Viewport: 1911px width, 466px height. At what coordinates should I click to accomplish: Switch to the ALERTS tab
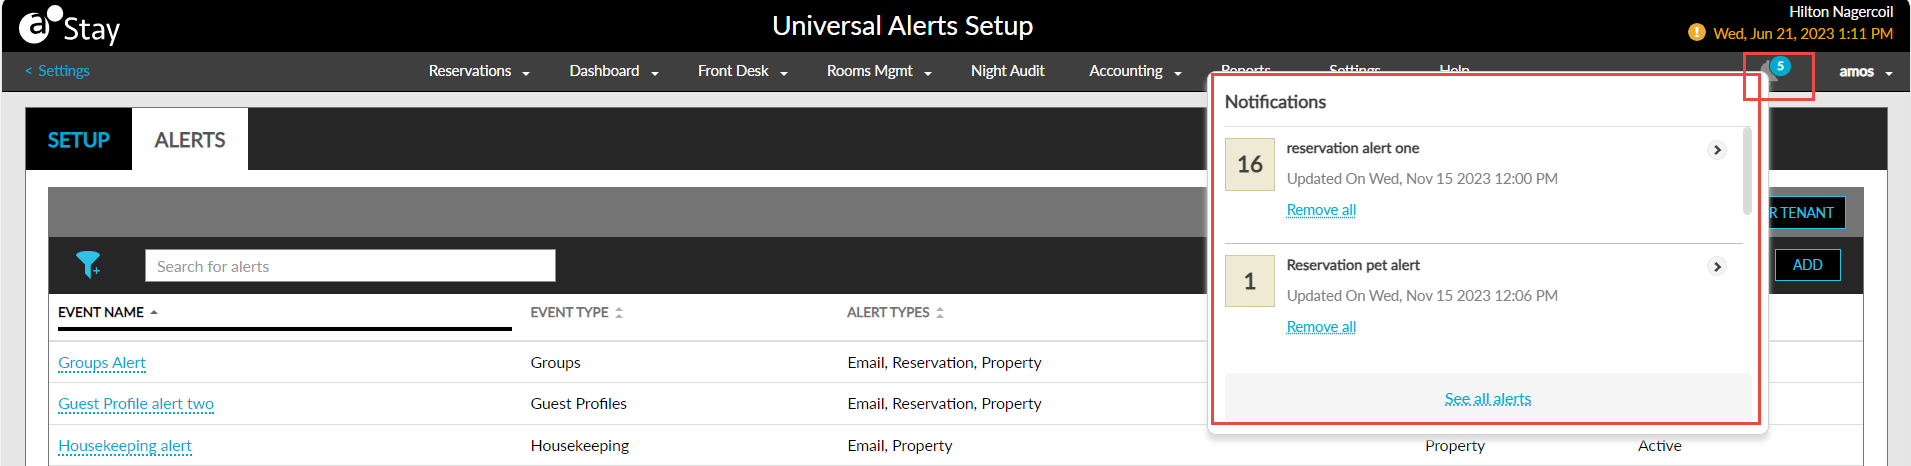coord(190,140)
